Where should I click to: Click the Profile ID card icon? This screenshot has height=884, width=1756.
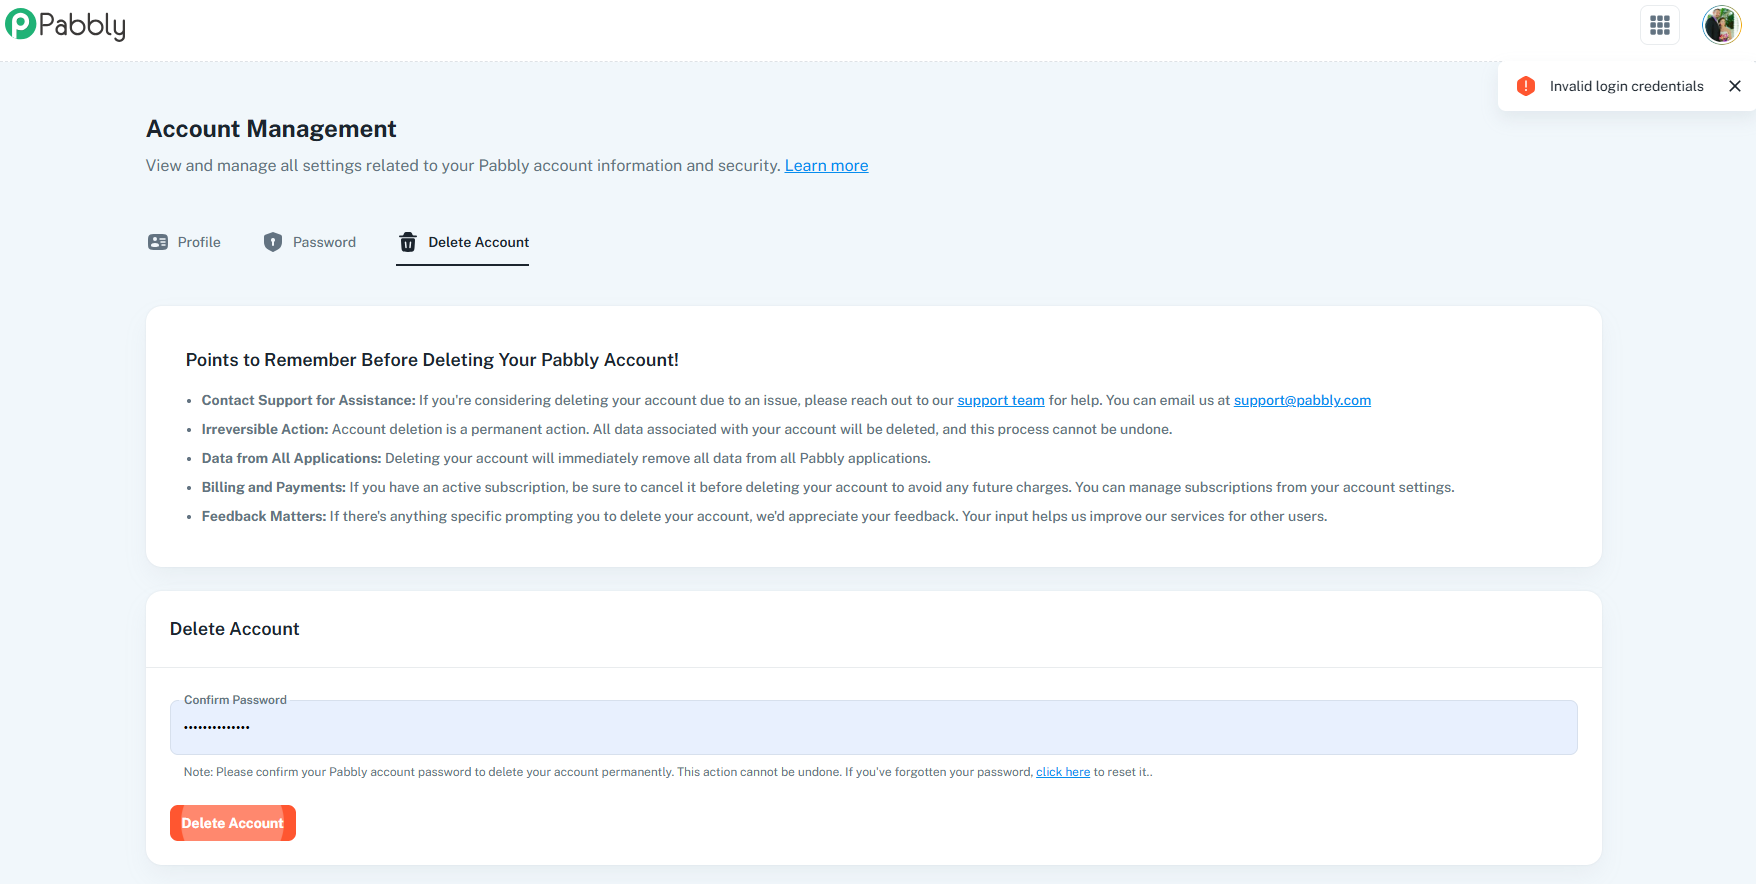coord(158,242)
